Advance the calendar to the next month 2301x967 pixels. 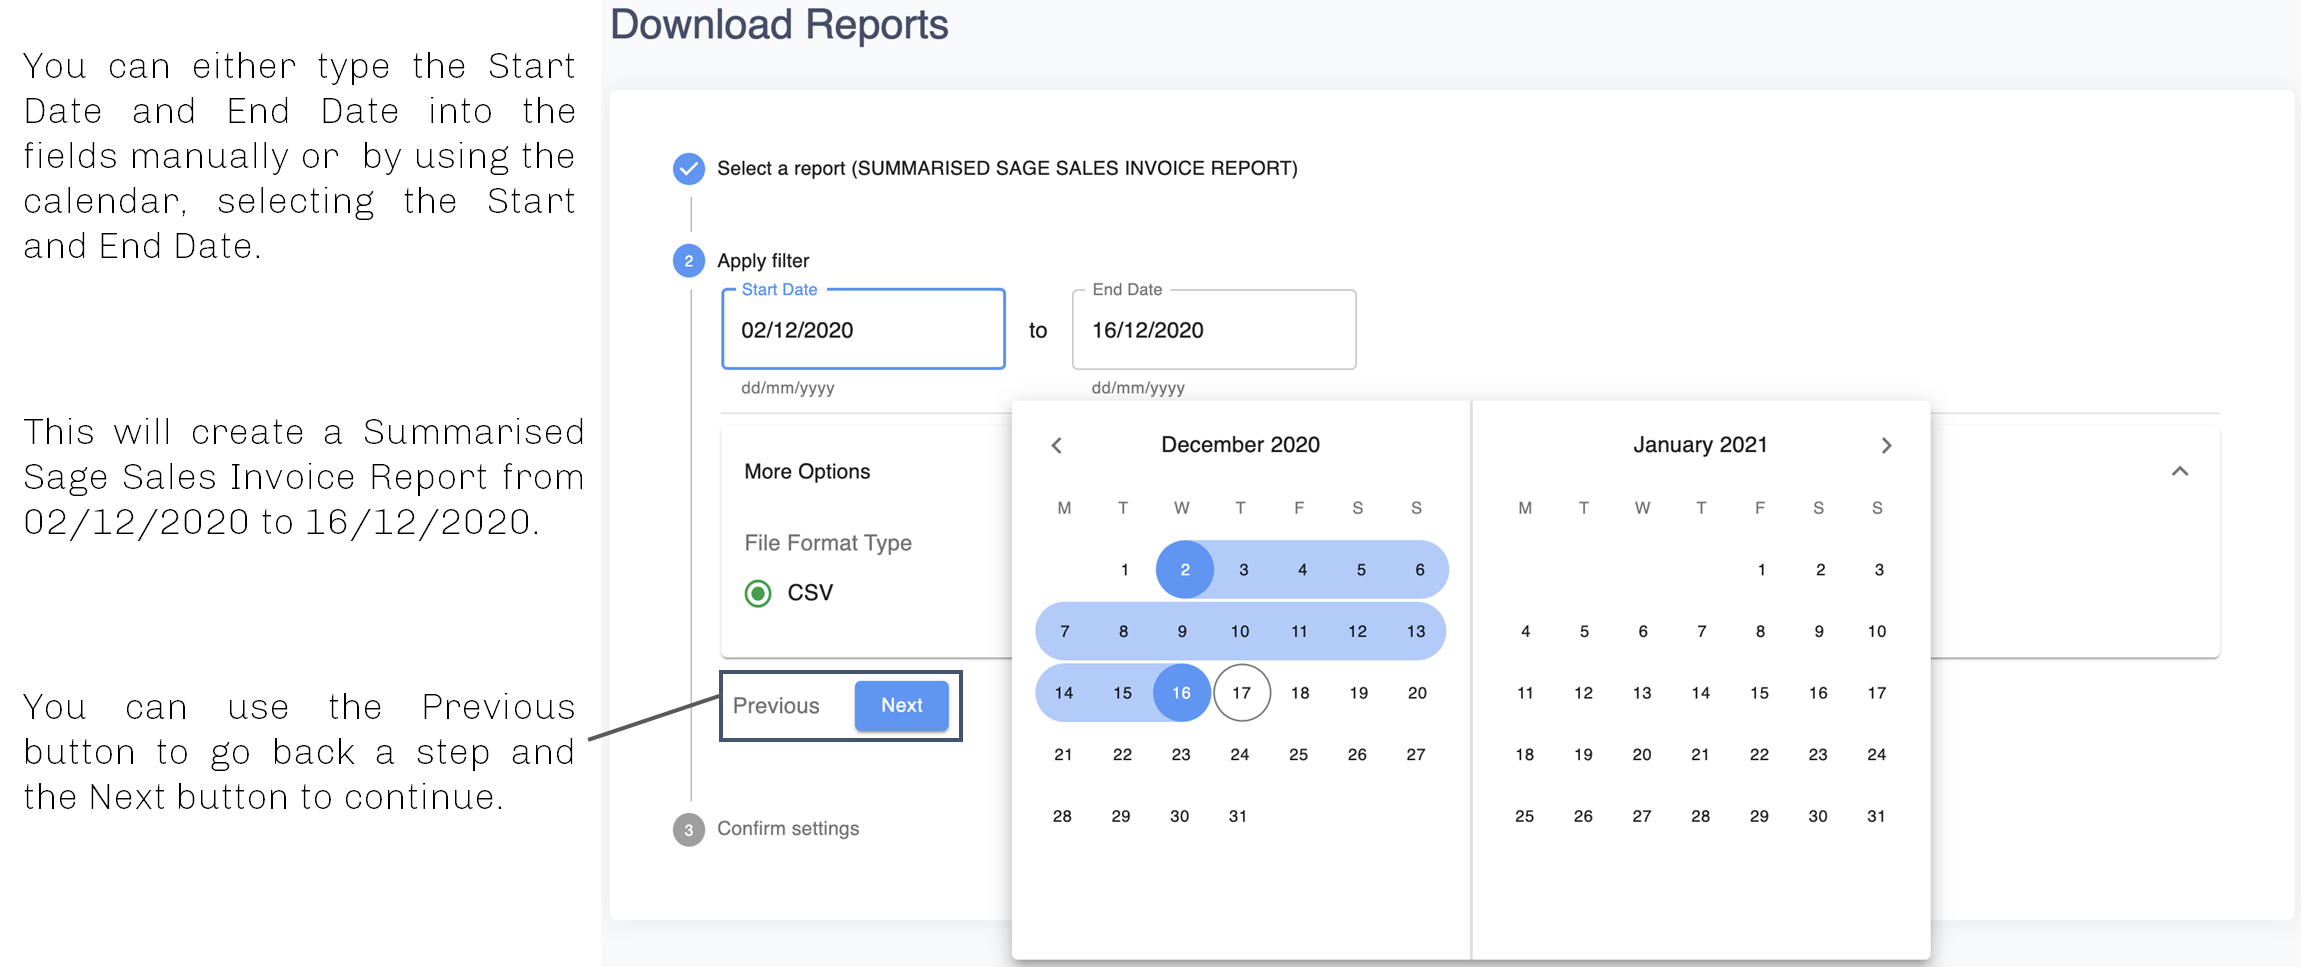pyautogui.click(x=1886, y=445)
